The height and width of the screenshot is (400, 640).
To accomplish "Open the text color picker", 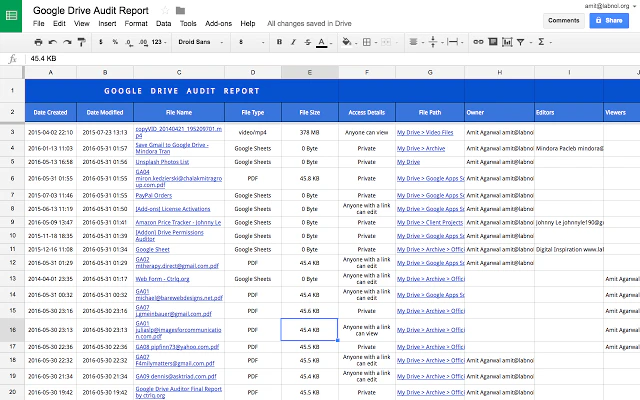I will (x=322, y=42).
